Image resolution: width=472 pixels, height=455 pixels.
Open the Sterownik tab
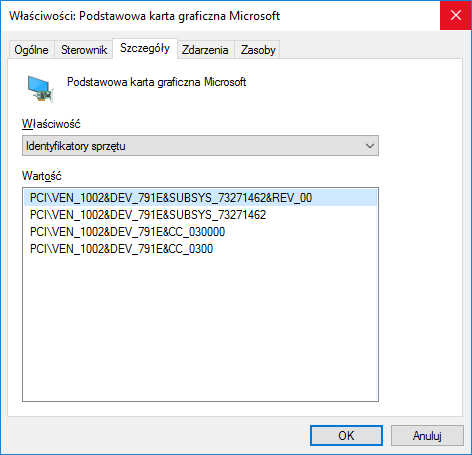pyautogui.click(x=84, y=50)
